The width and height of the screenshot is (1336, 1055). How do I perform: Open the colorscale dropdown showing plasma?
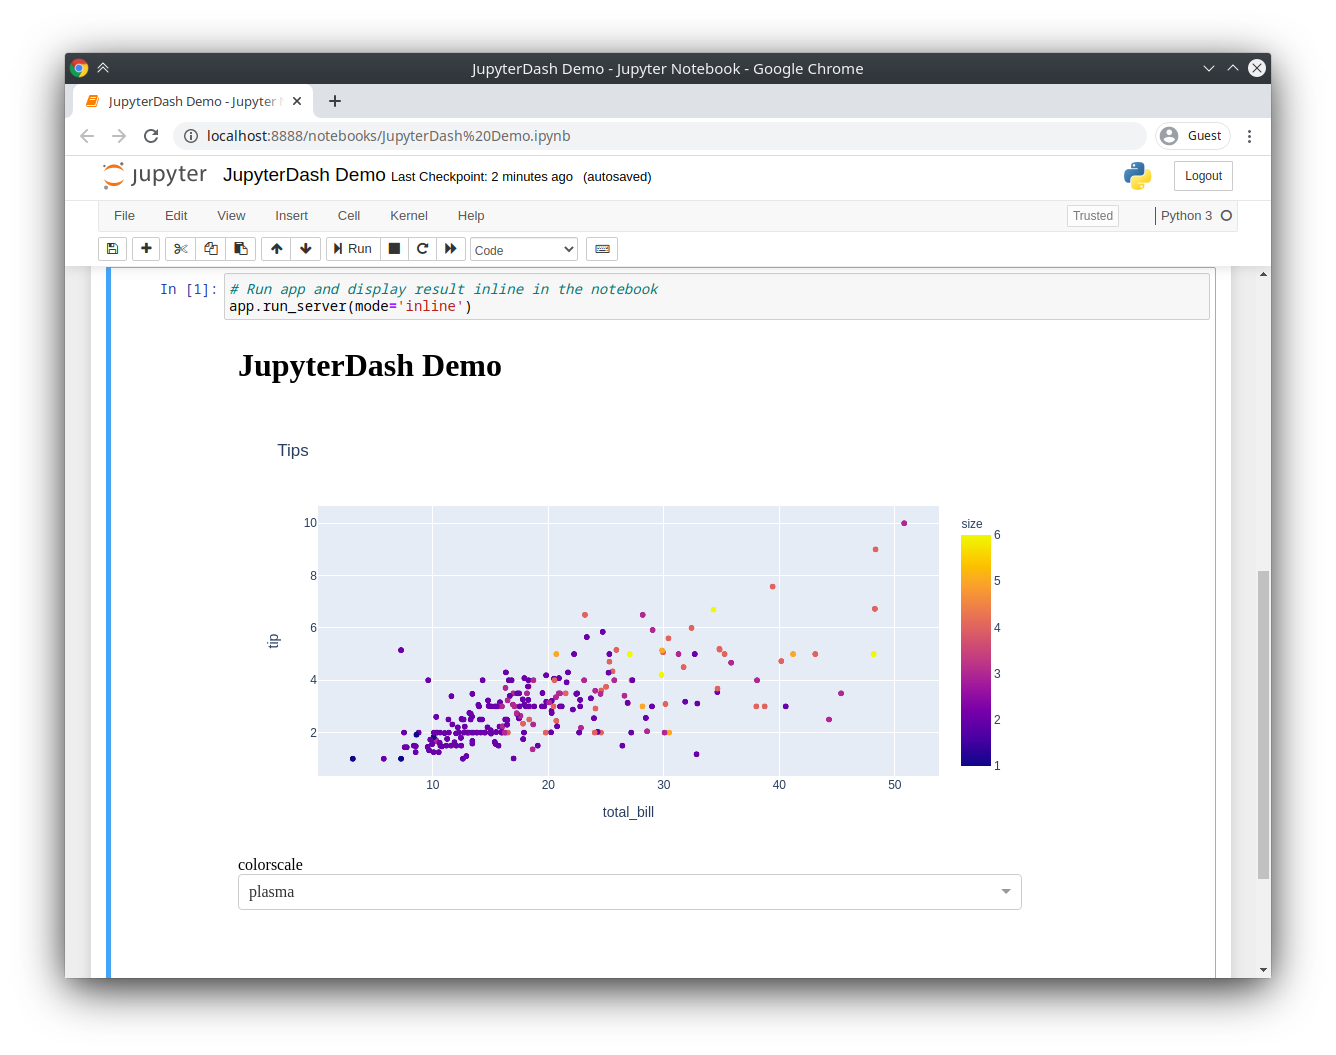628,891
